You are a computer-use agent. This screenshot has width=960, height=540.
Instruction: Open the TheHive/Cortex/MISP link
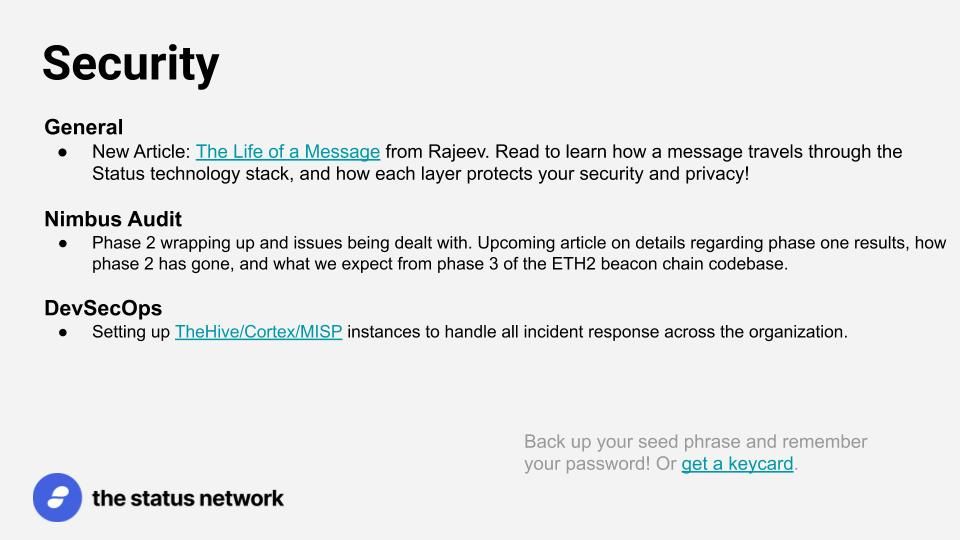tap(258, 332)
